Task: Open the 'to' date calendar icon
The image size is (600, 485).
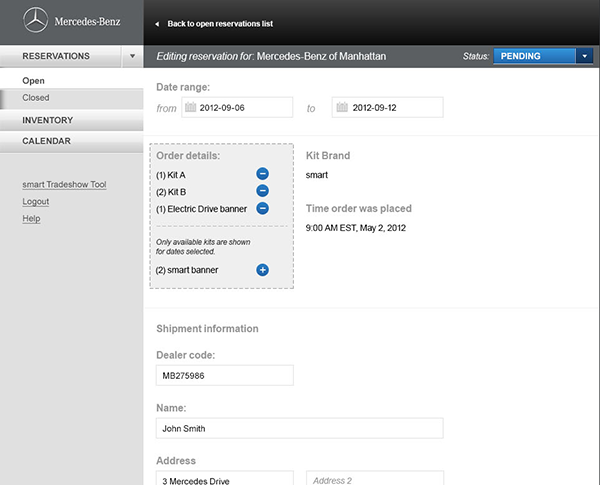Action: click(341, 107)
